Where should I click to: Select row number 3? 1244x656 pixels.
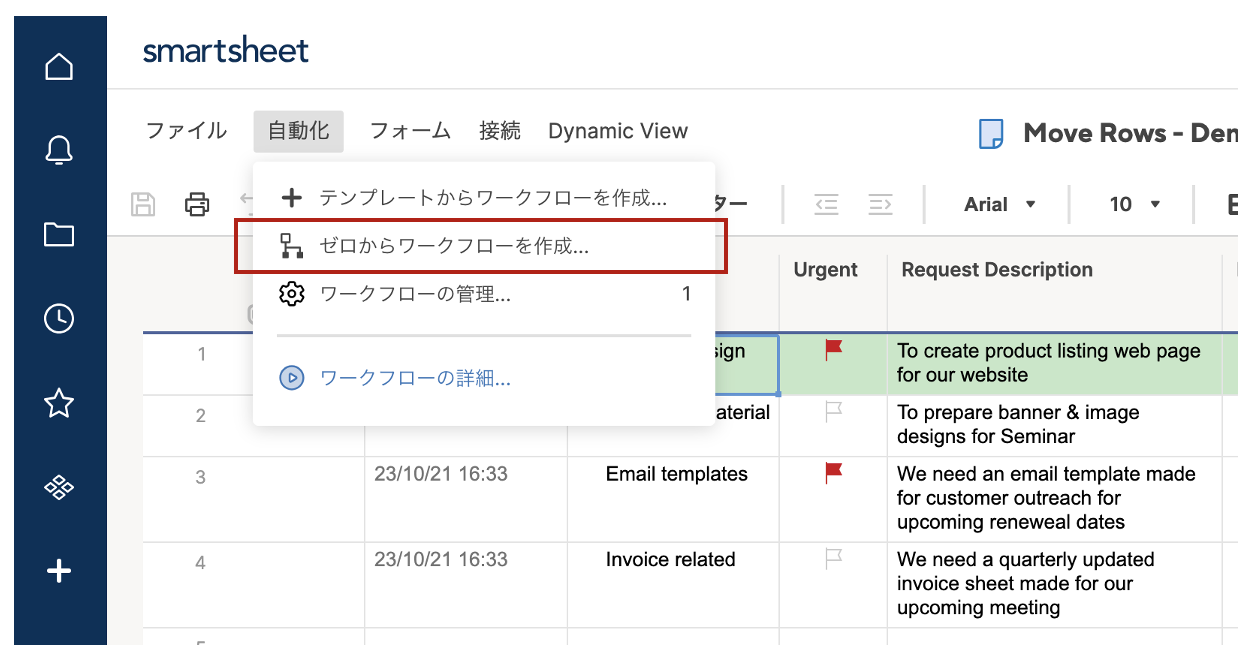pos(201,477)
